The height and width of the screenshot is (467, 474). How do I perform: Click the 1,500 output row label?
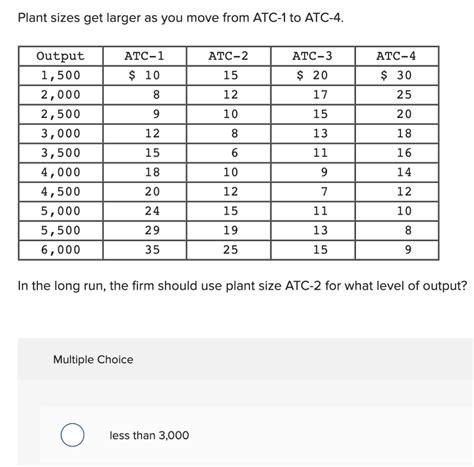tap(61, 75)
